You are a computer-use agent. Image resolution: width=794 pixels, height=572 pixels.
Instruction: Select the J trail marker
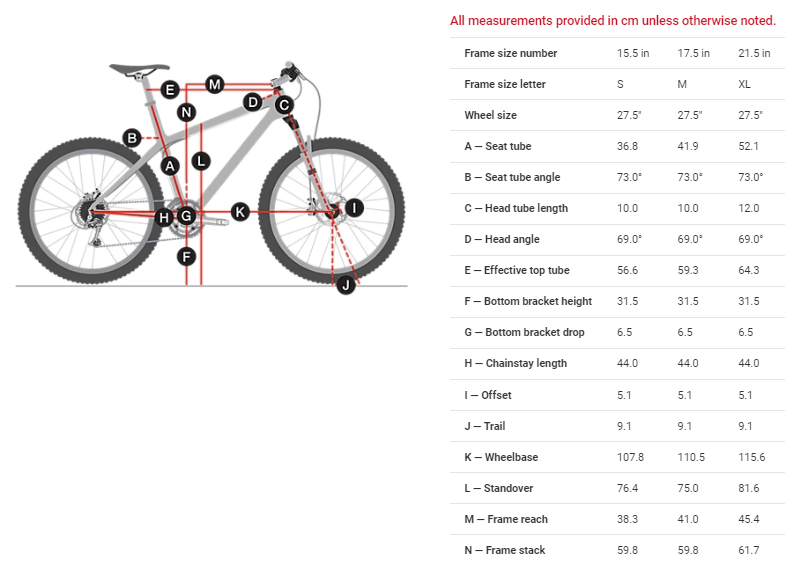pyautogui.click(x=345, y=285)
